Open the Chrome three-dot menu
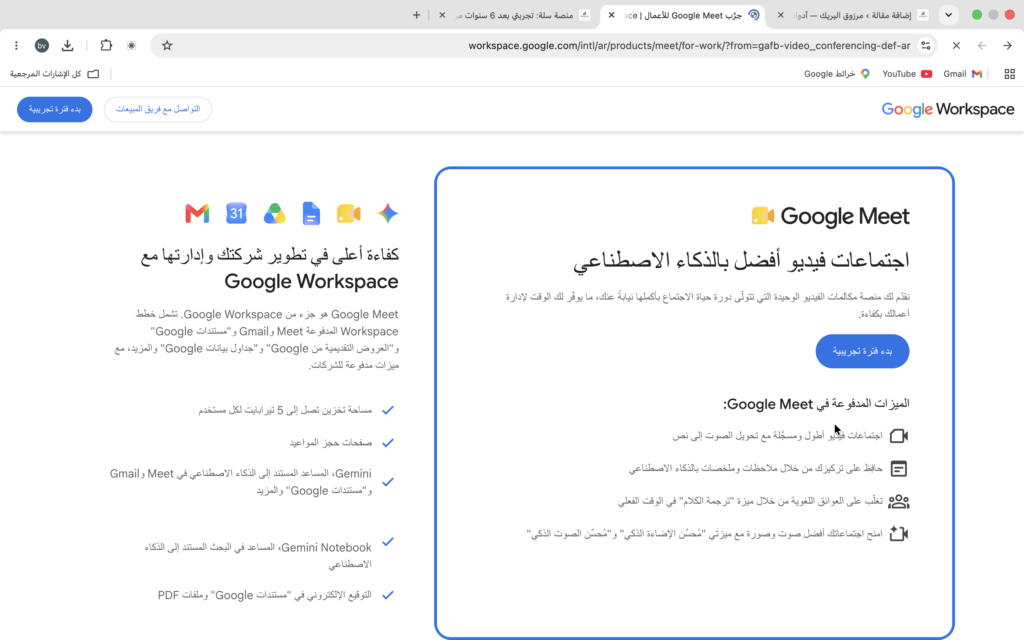The height and width of the screenshot is (640, 1024). pyautogui.click(x=16, y=46)
